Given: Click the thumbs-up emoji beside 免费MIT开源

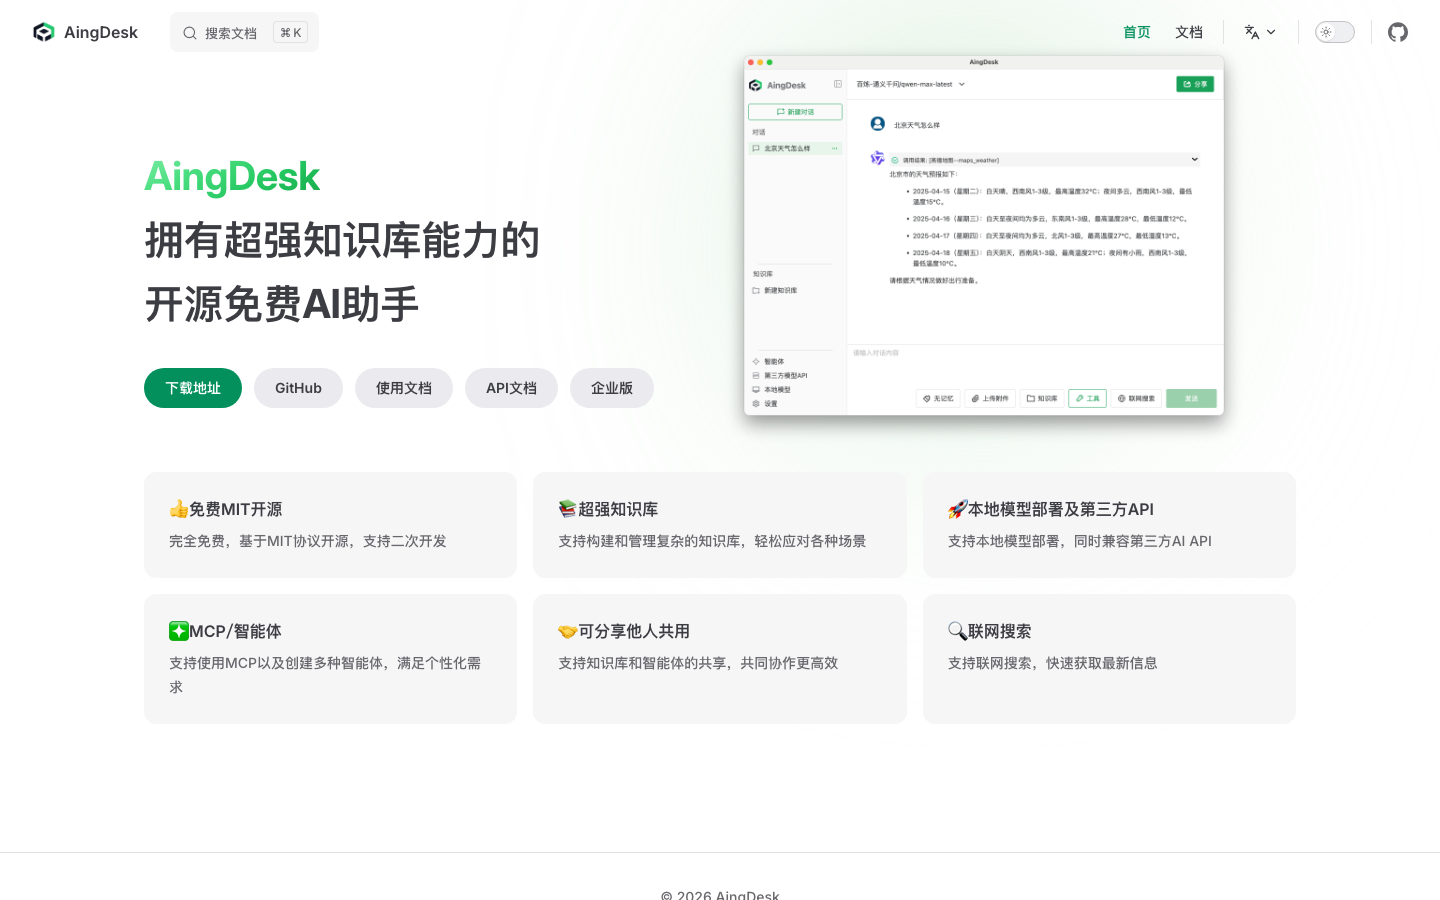Looking at the screenshot, I should click(x=179, y=509).
